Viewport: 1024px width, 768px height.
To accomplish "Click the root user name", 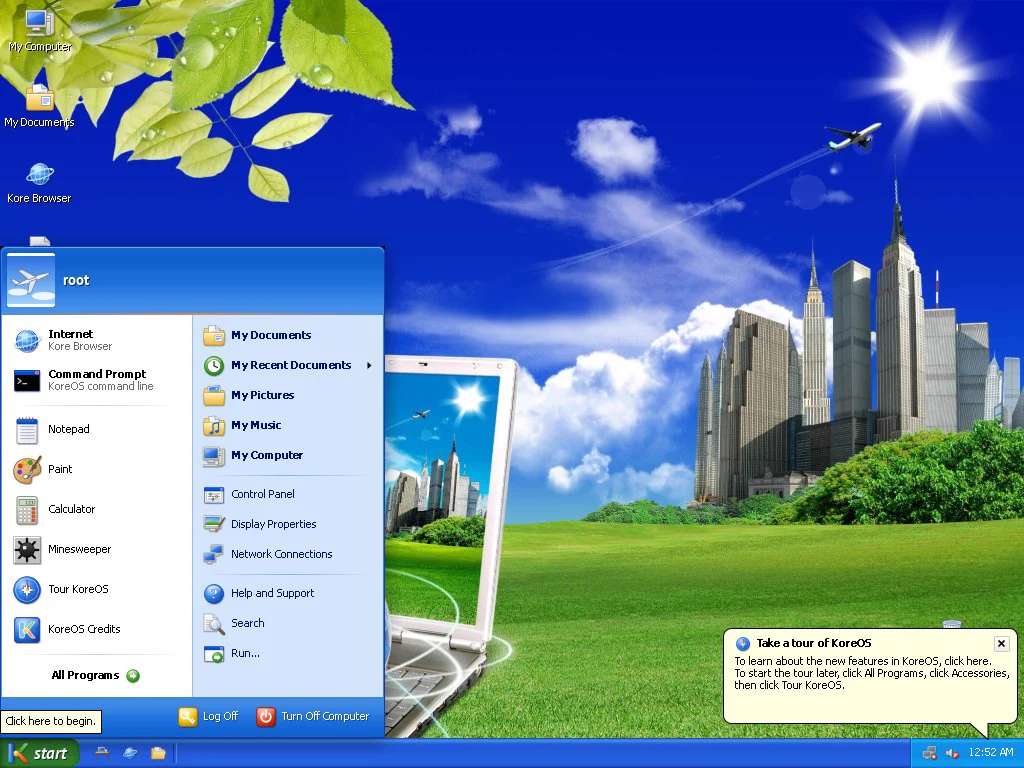I will pyautogui.click(x=76, y=281).
